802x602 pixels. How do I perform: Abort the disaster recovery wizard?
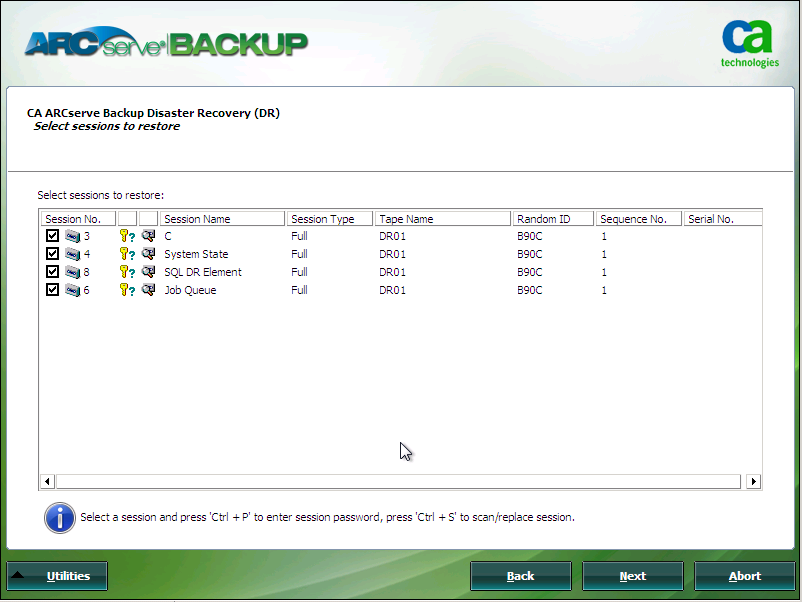pos(745,576)
